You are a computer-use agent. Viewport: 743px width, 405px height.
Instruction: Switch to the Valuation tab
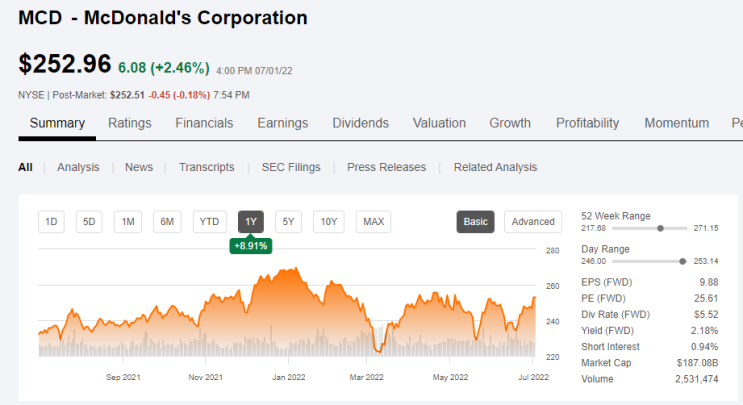point(439,123)
